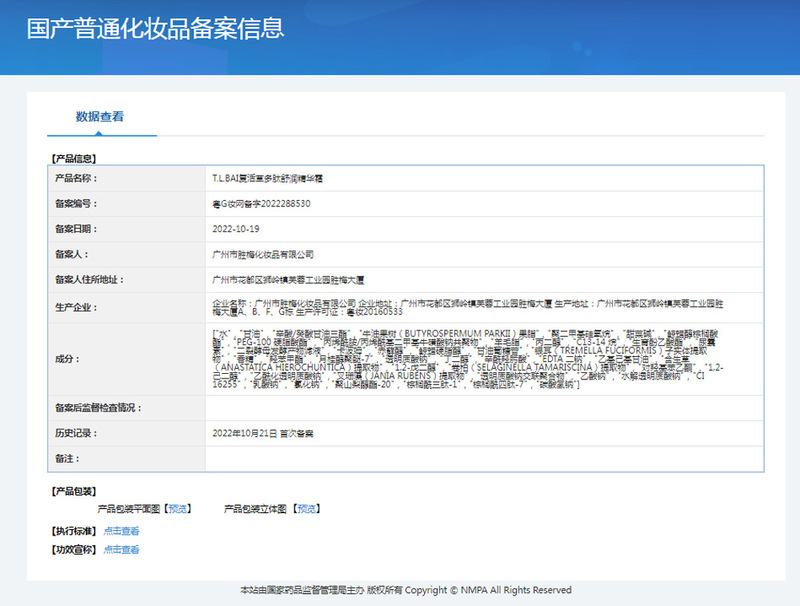Click 预览 link for 产品包装立体图
Image resolution: width=800 pixels, height=606 pixels.
[307, 509]
